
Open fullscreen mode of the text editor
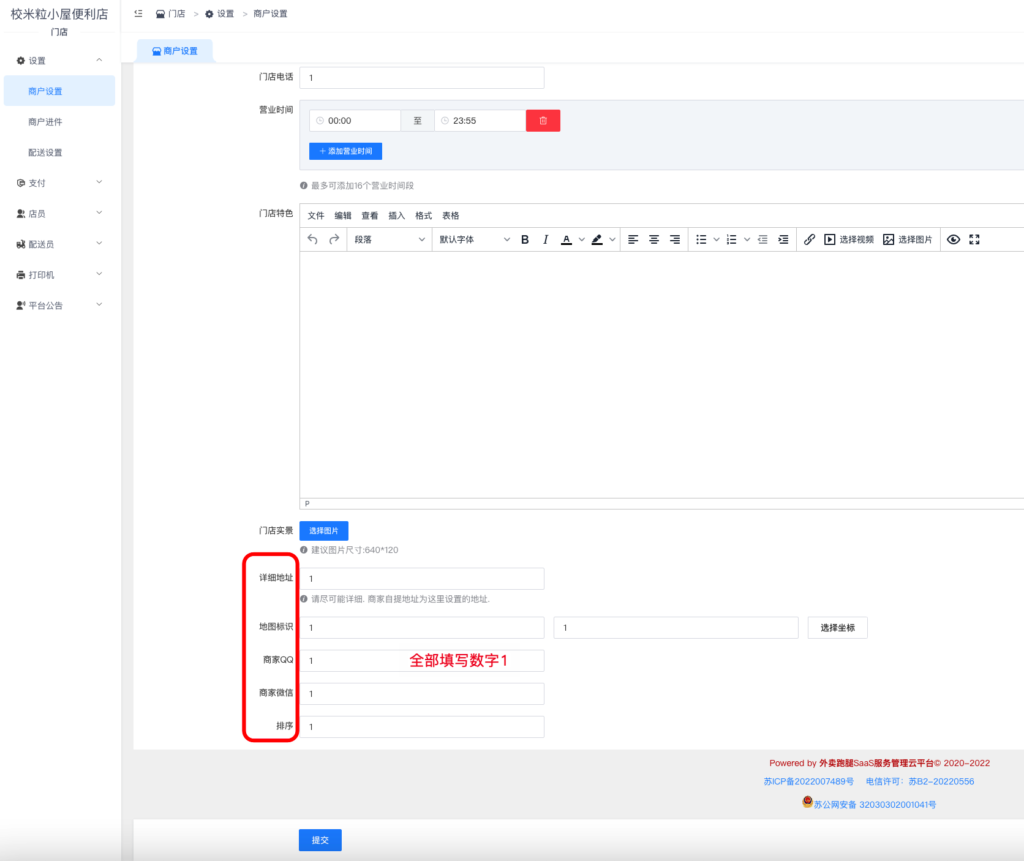[974, 239]
